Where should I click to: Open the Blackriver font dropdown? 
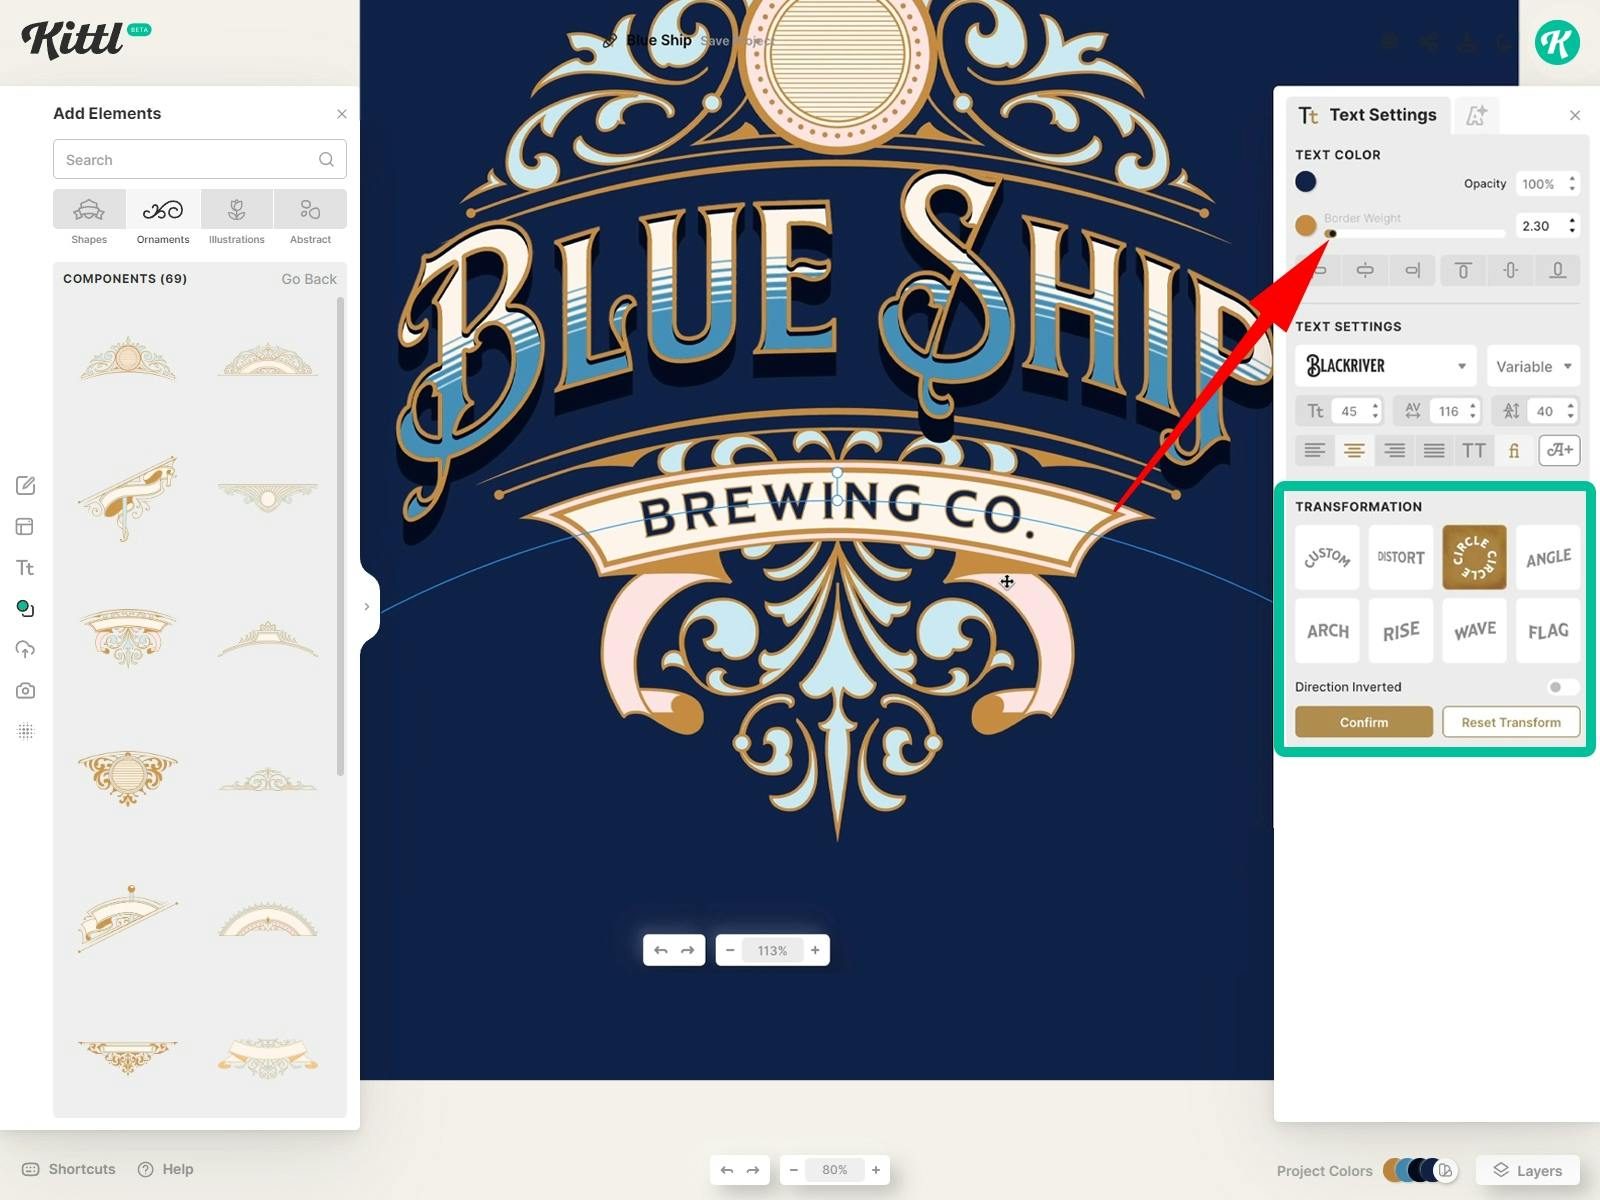tap(1386, 367)
